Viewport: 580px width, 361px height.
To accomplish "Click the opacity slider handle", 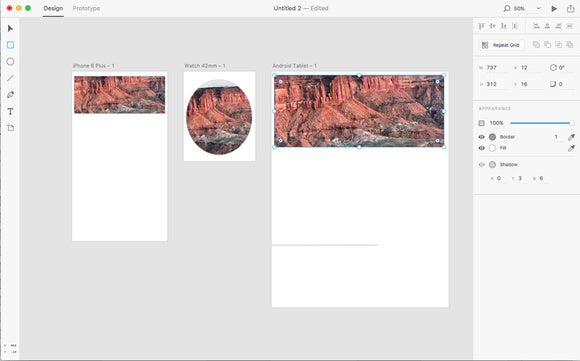I will coord(571,123).
